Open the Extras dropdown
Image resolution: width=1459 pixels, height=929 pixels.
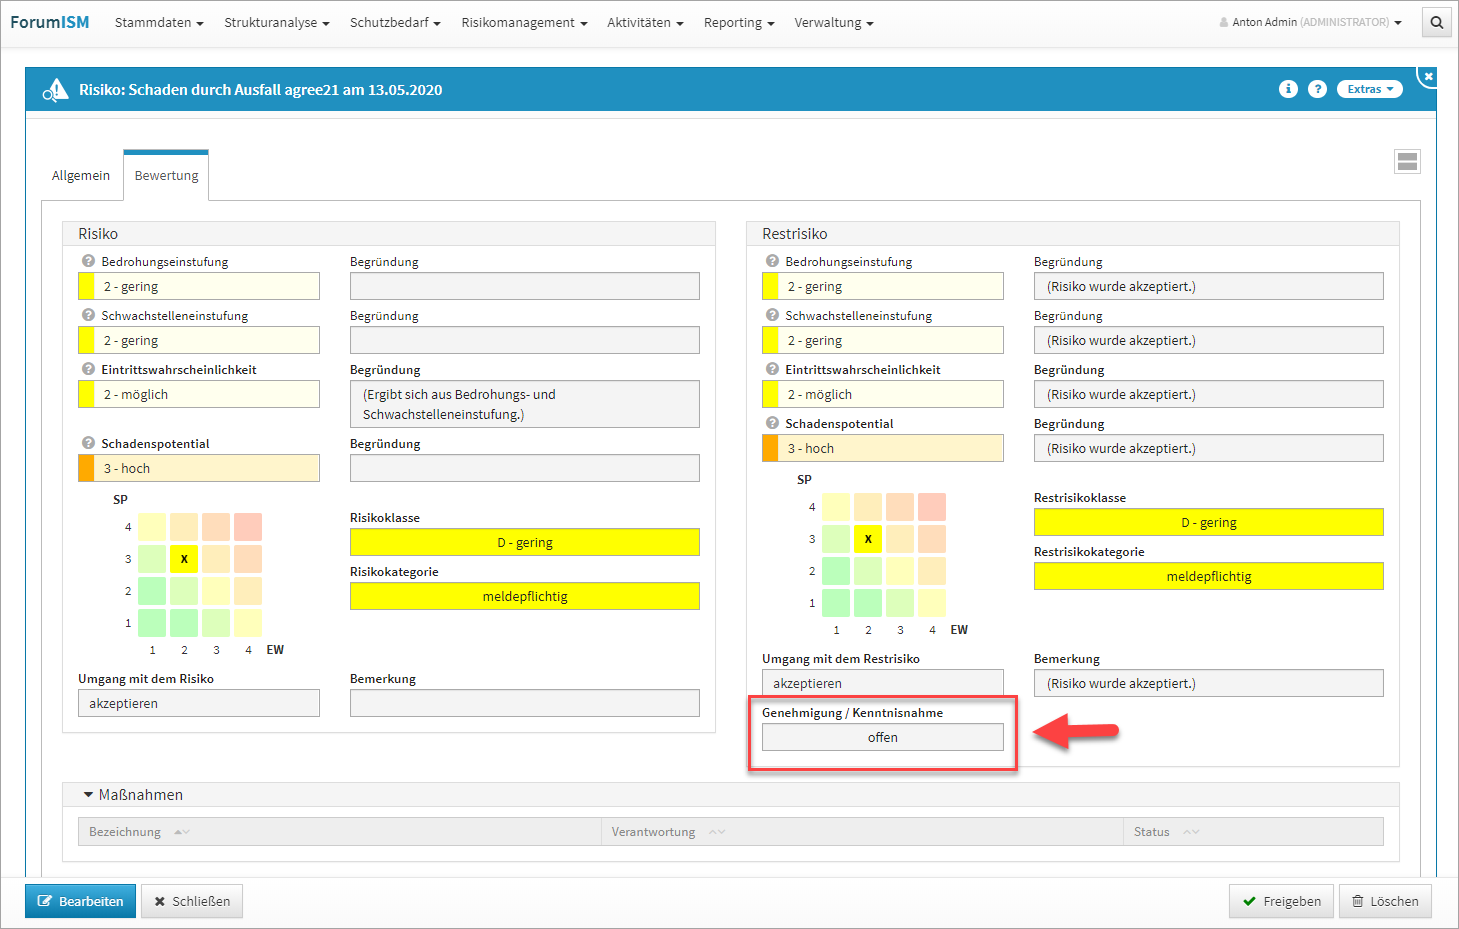pyautogui.click(x=1369, y=89)
